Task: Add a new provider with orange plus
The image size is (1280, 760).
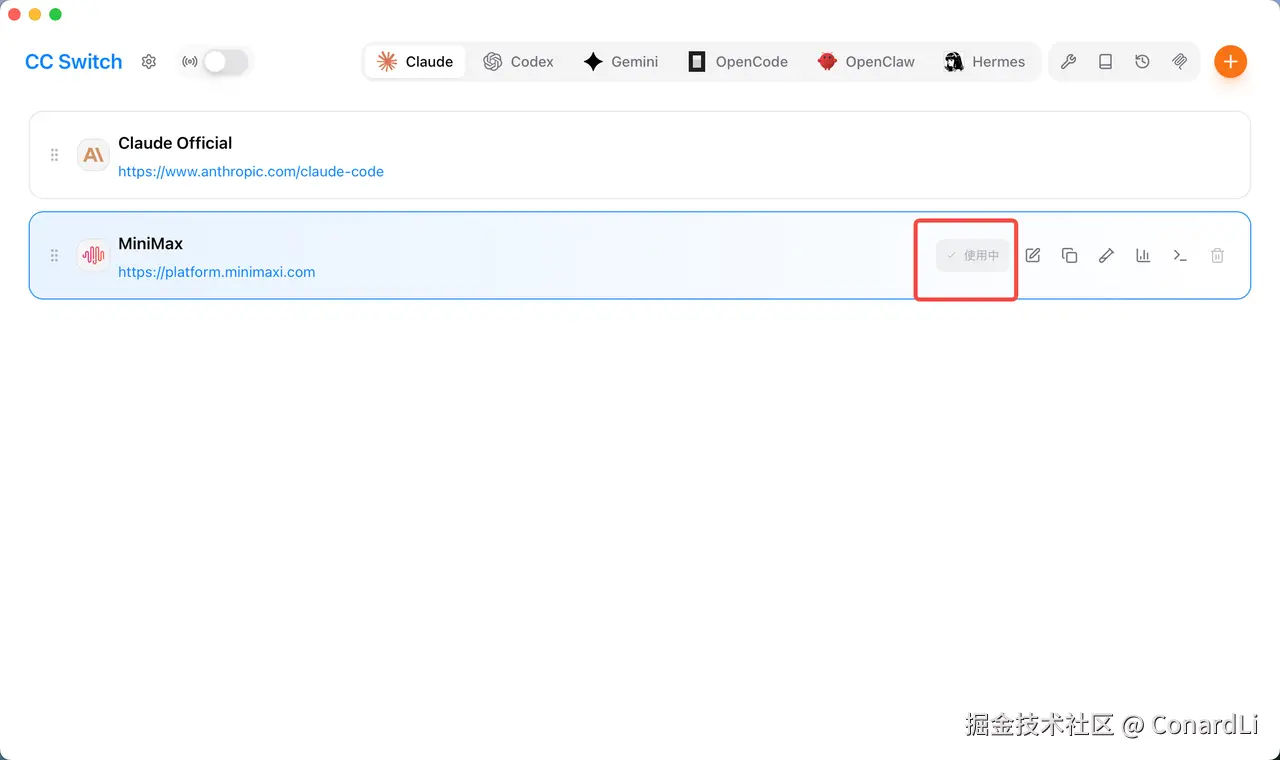Action: tap(1230, 62)
